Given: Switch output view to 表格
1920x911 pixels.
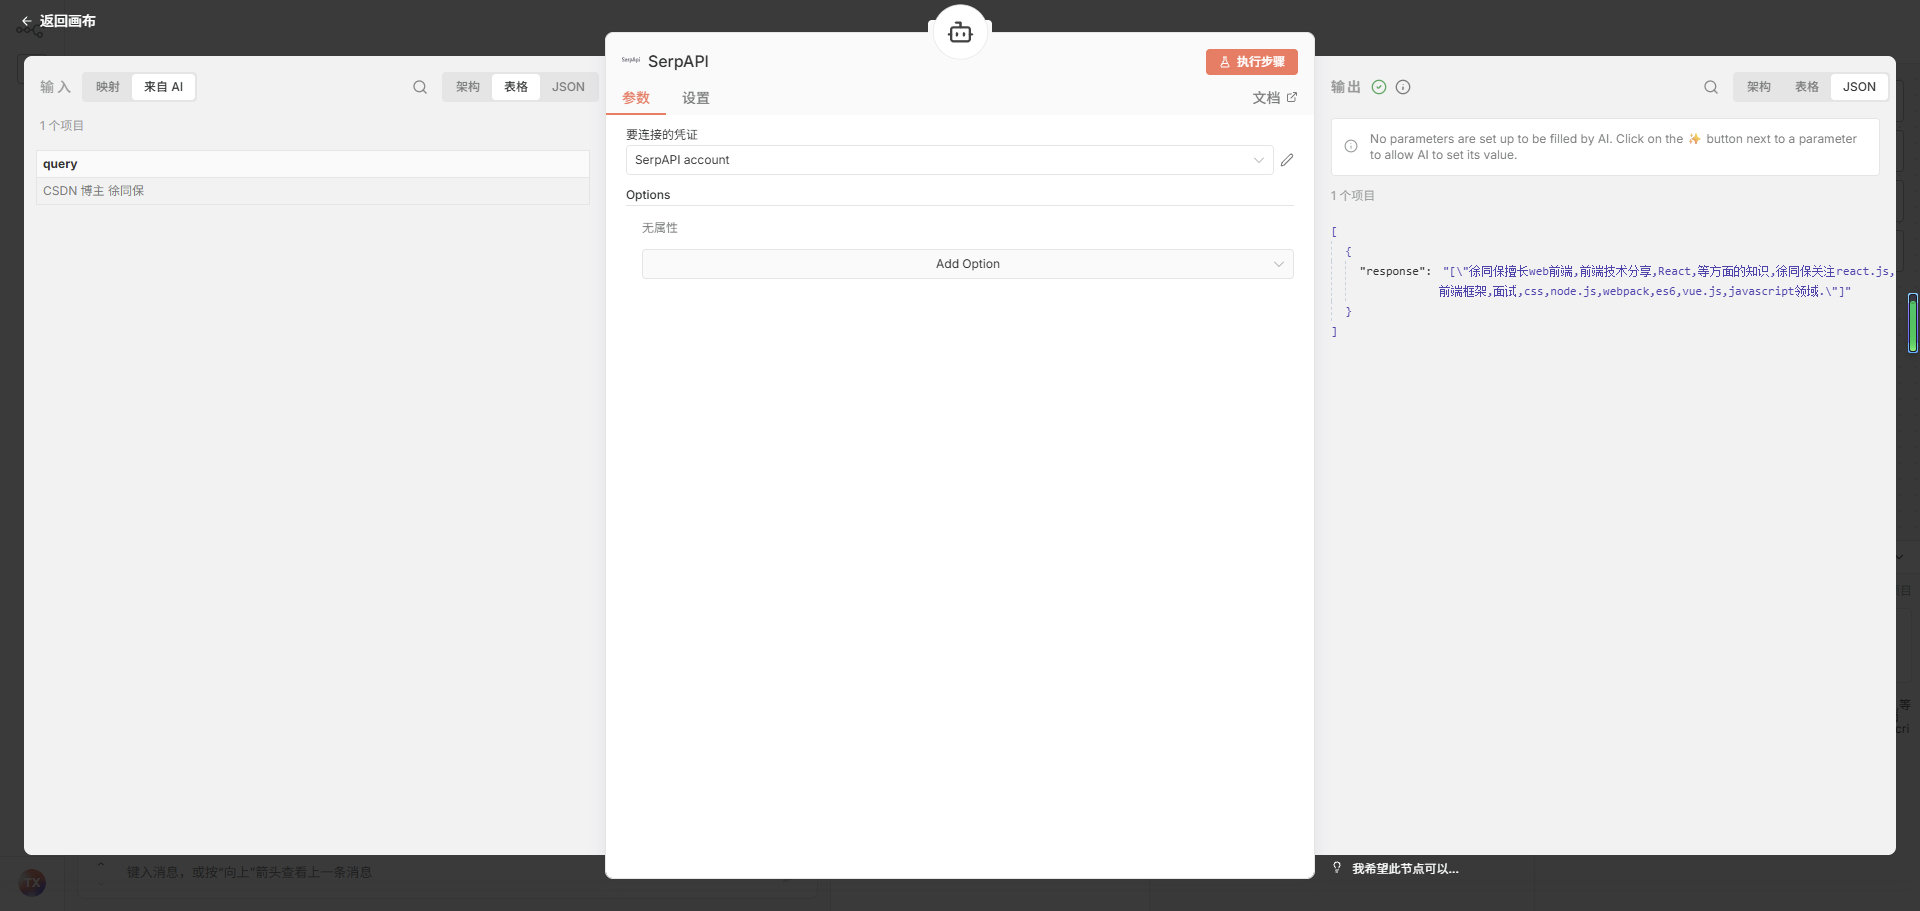Looking at the screenshot, I should (1807, 87).
